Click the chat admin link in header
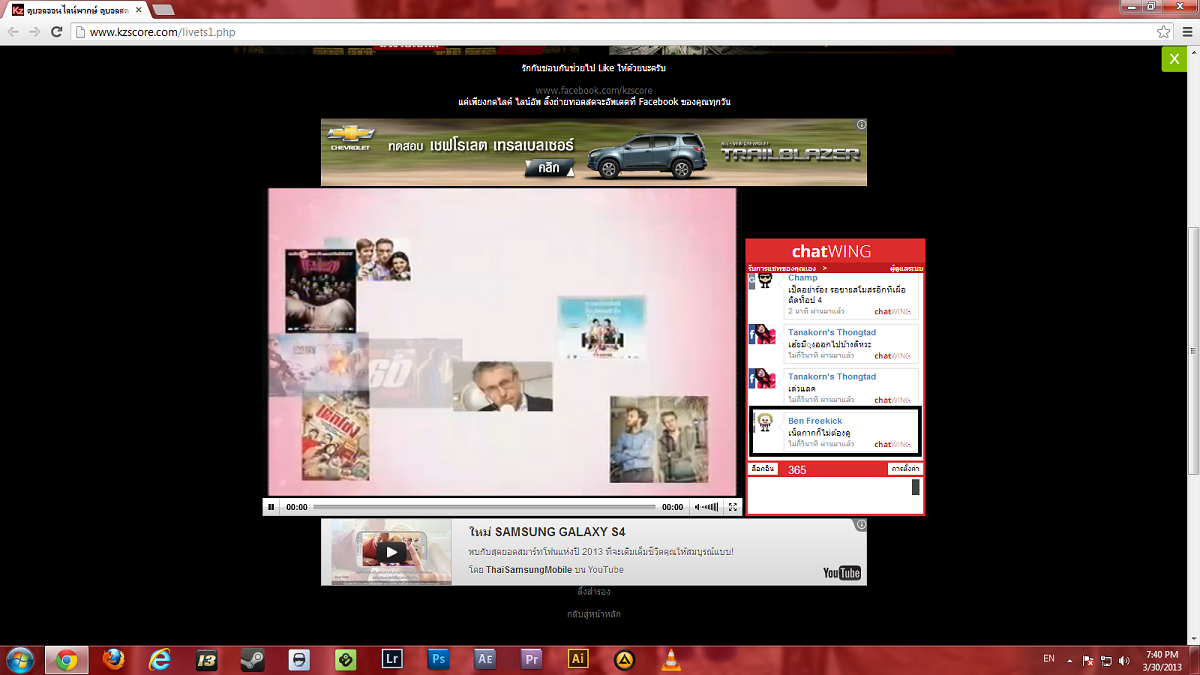1200x675 pixels. tap(906, 269)
